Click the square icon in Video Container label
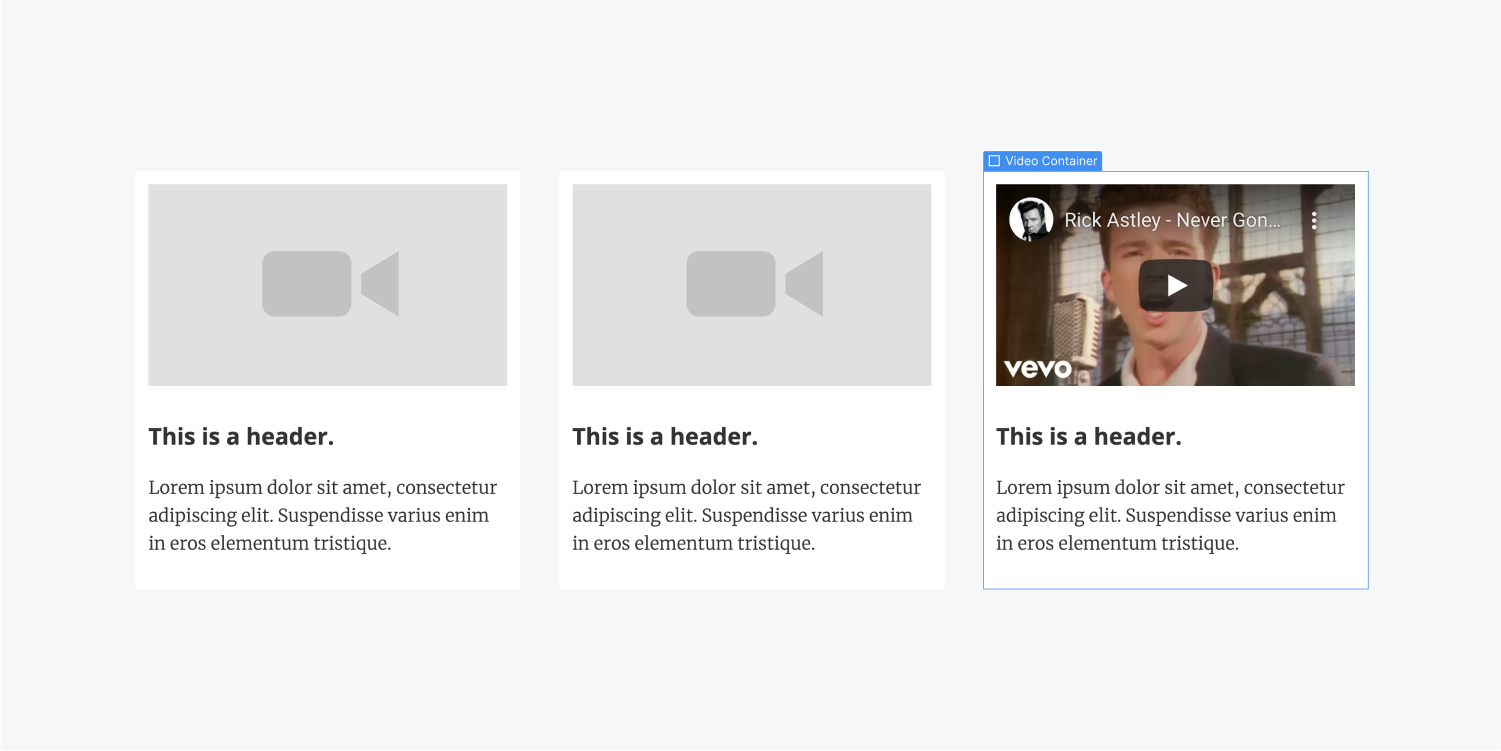 [x=994, y=161]
